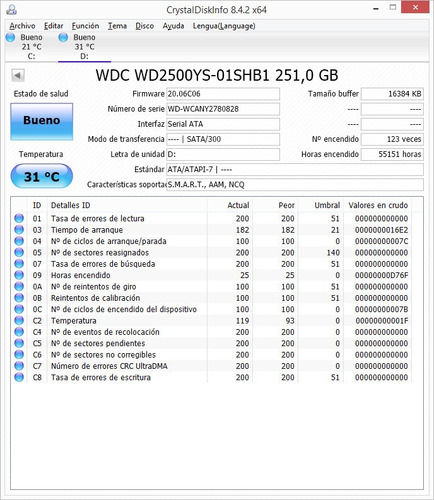
Task: Click status orb for Tiempo de arranque
Action: click(19, 230)
